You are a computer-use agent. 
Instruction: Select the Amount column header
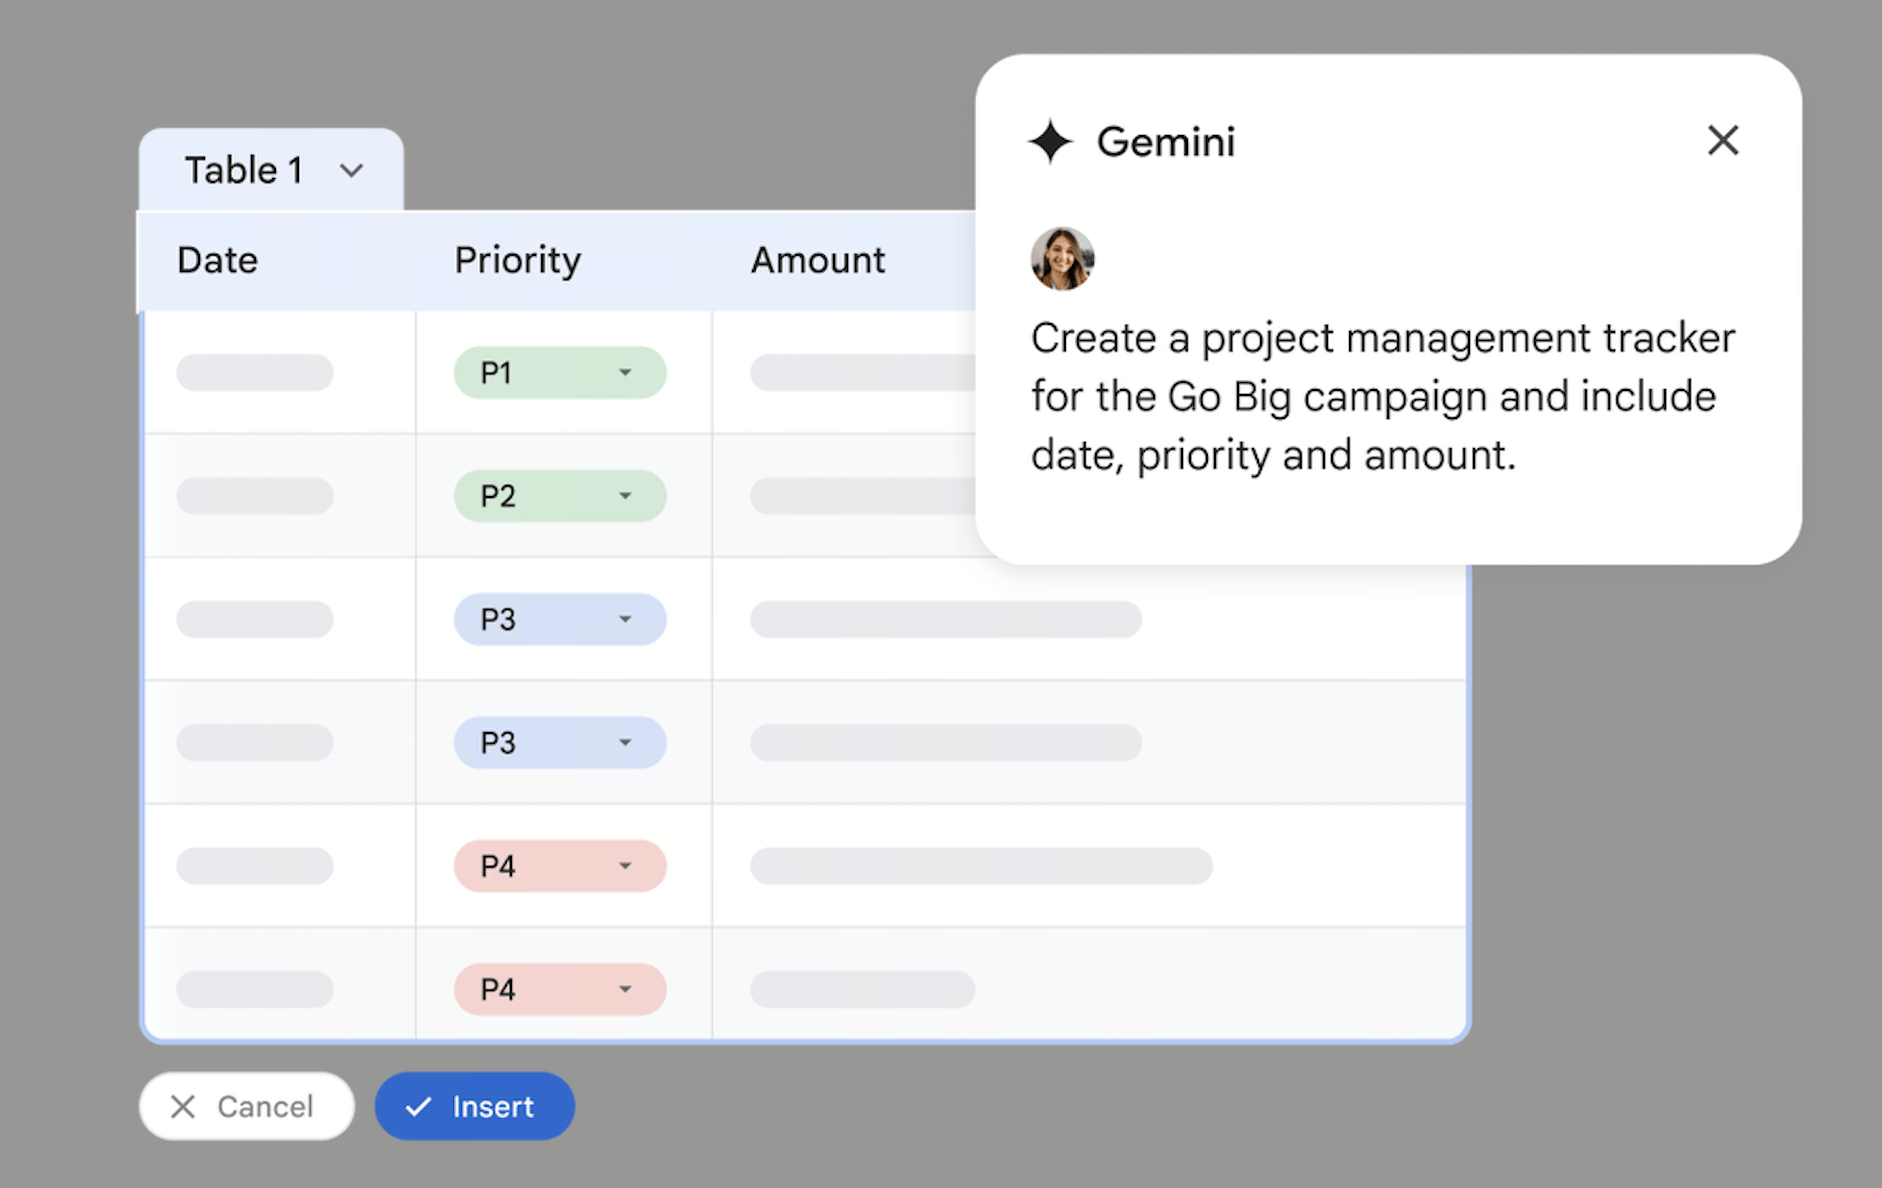coord(818,260)
